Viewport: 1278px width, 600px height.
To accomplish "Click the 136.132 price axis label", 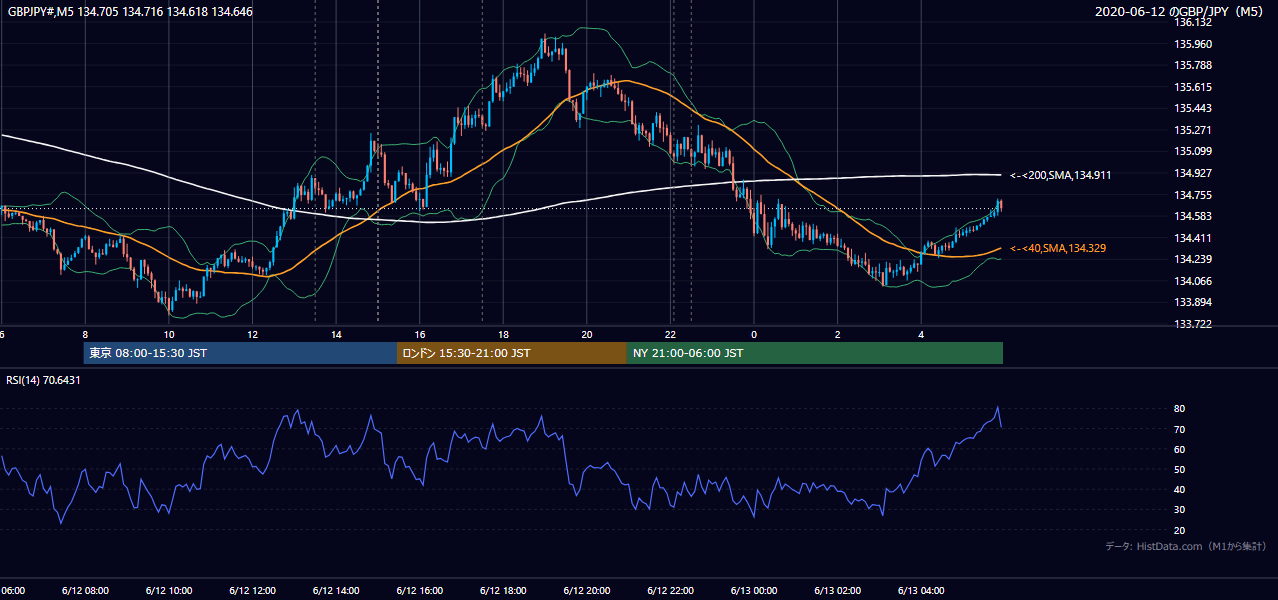I will point(1193,22).
